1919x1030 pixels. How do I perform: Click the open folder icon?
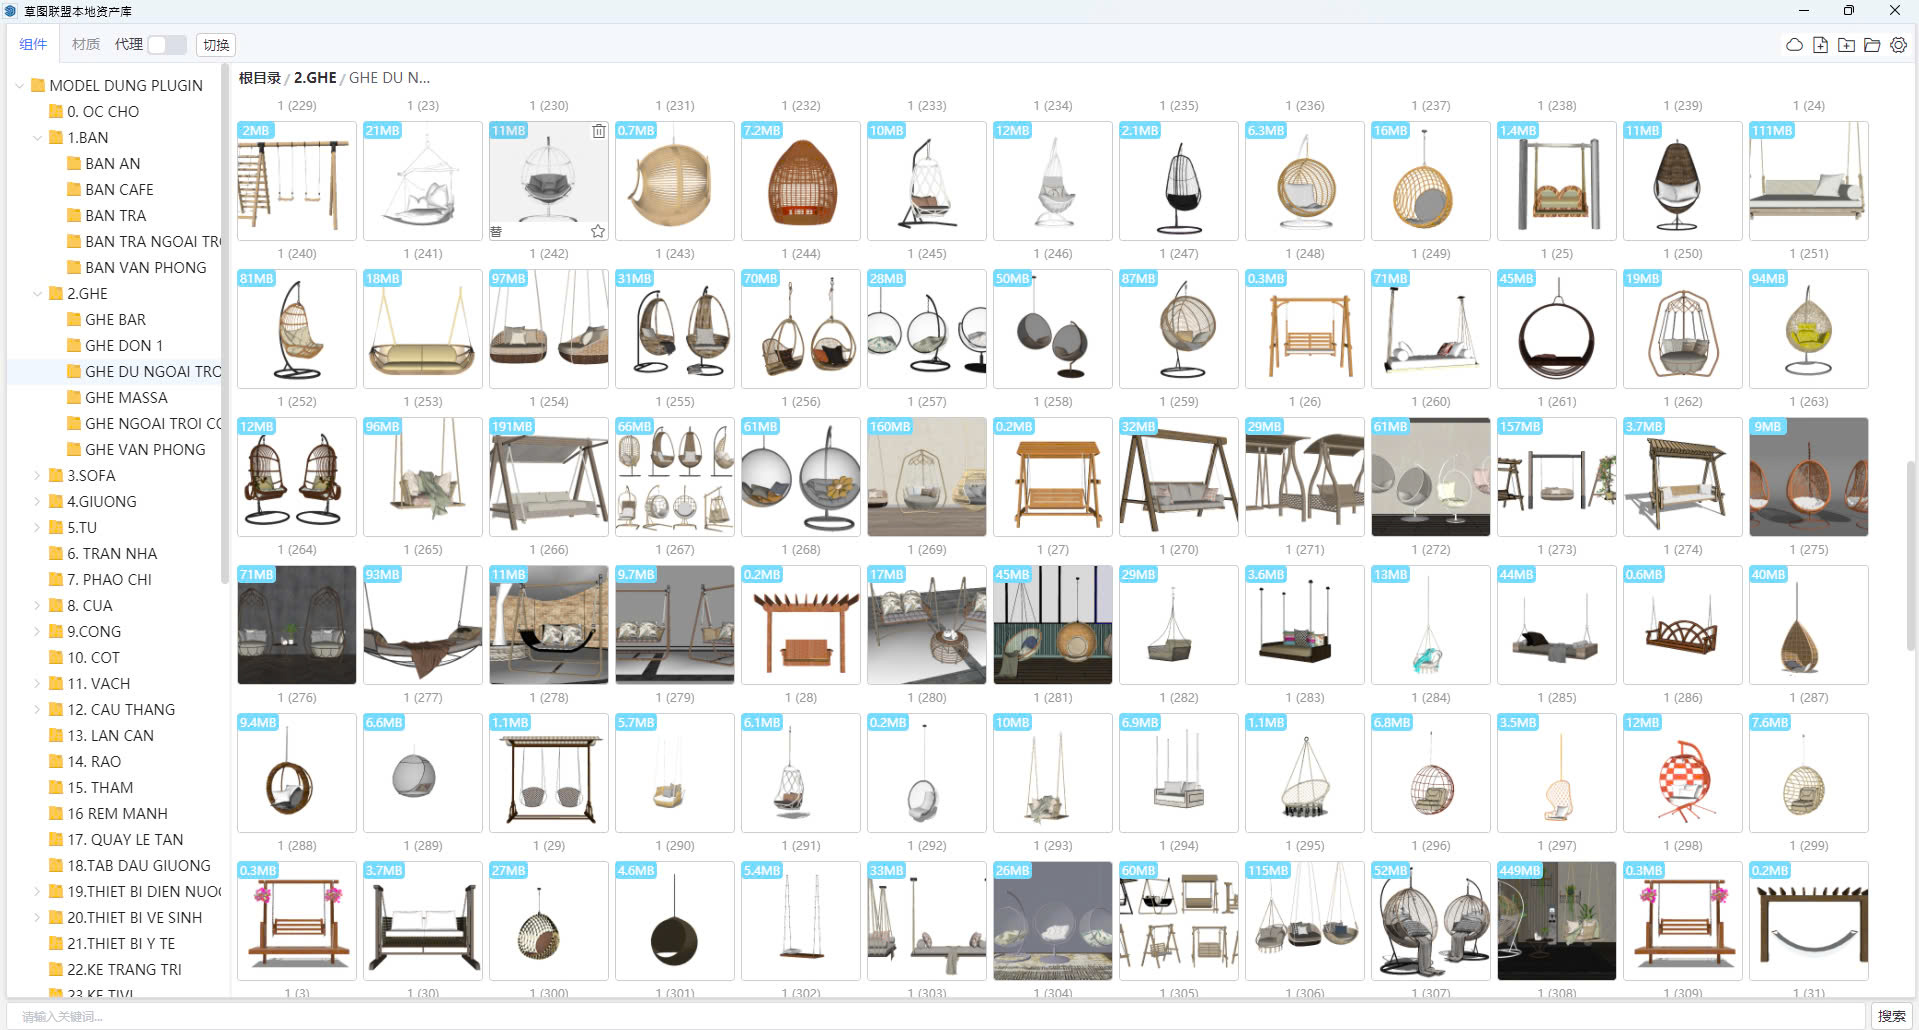pos(1872,45)
